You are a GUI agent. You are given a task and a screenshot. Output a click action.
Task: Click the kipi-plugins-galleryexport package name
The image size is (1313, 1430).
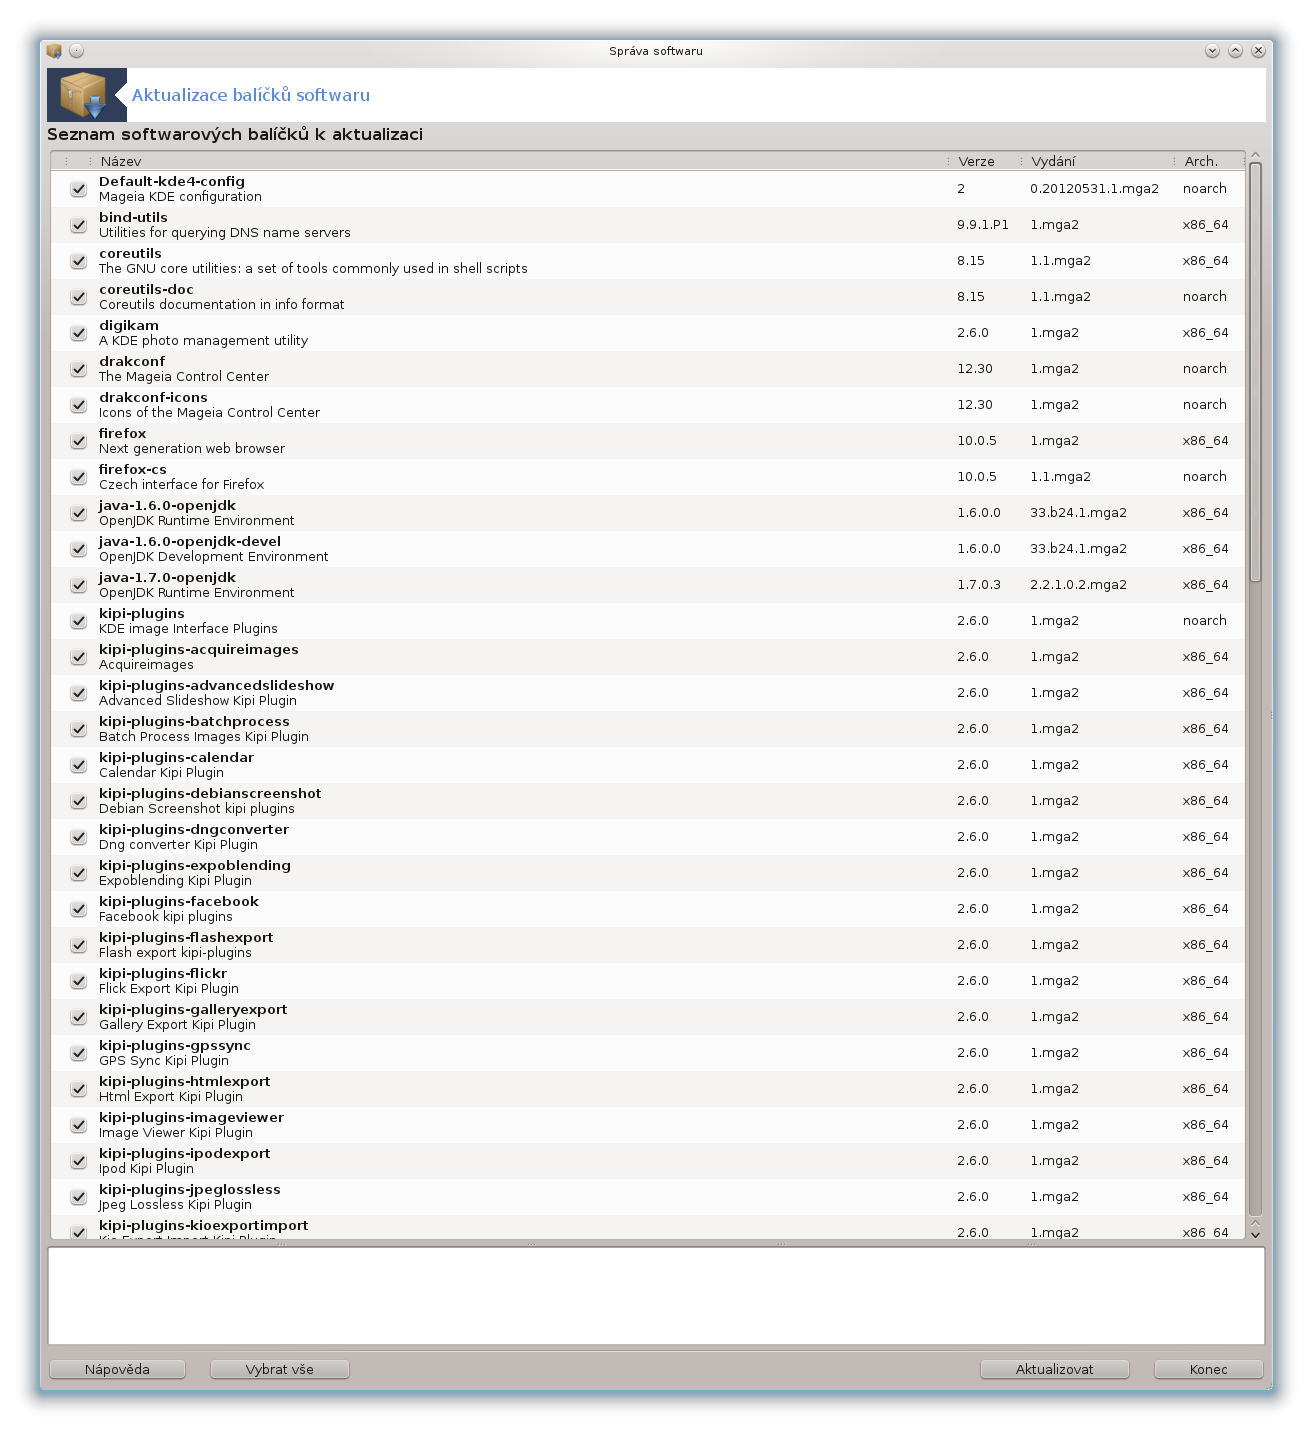pos(193,1009)
